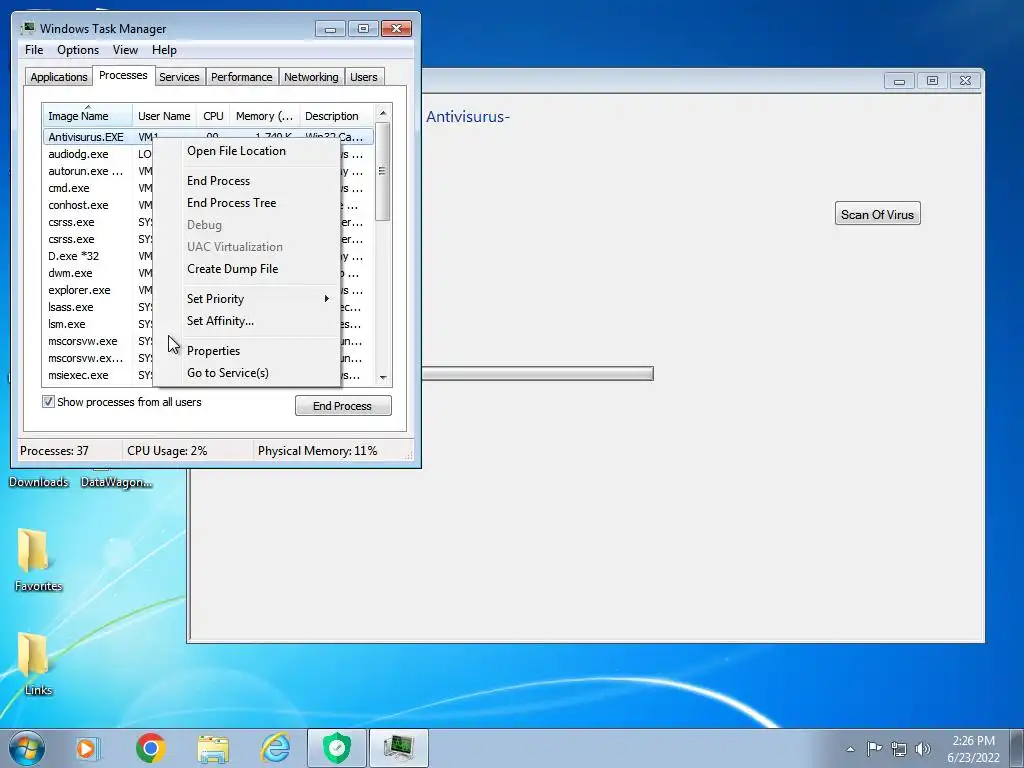
Task: Select the audiodg.exe process
Action: tap(78, 154)
